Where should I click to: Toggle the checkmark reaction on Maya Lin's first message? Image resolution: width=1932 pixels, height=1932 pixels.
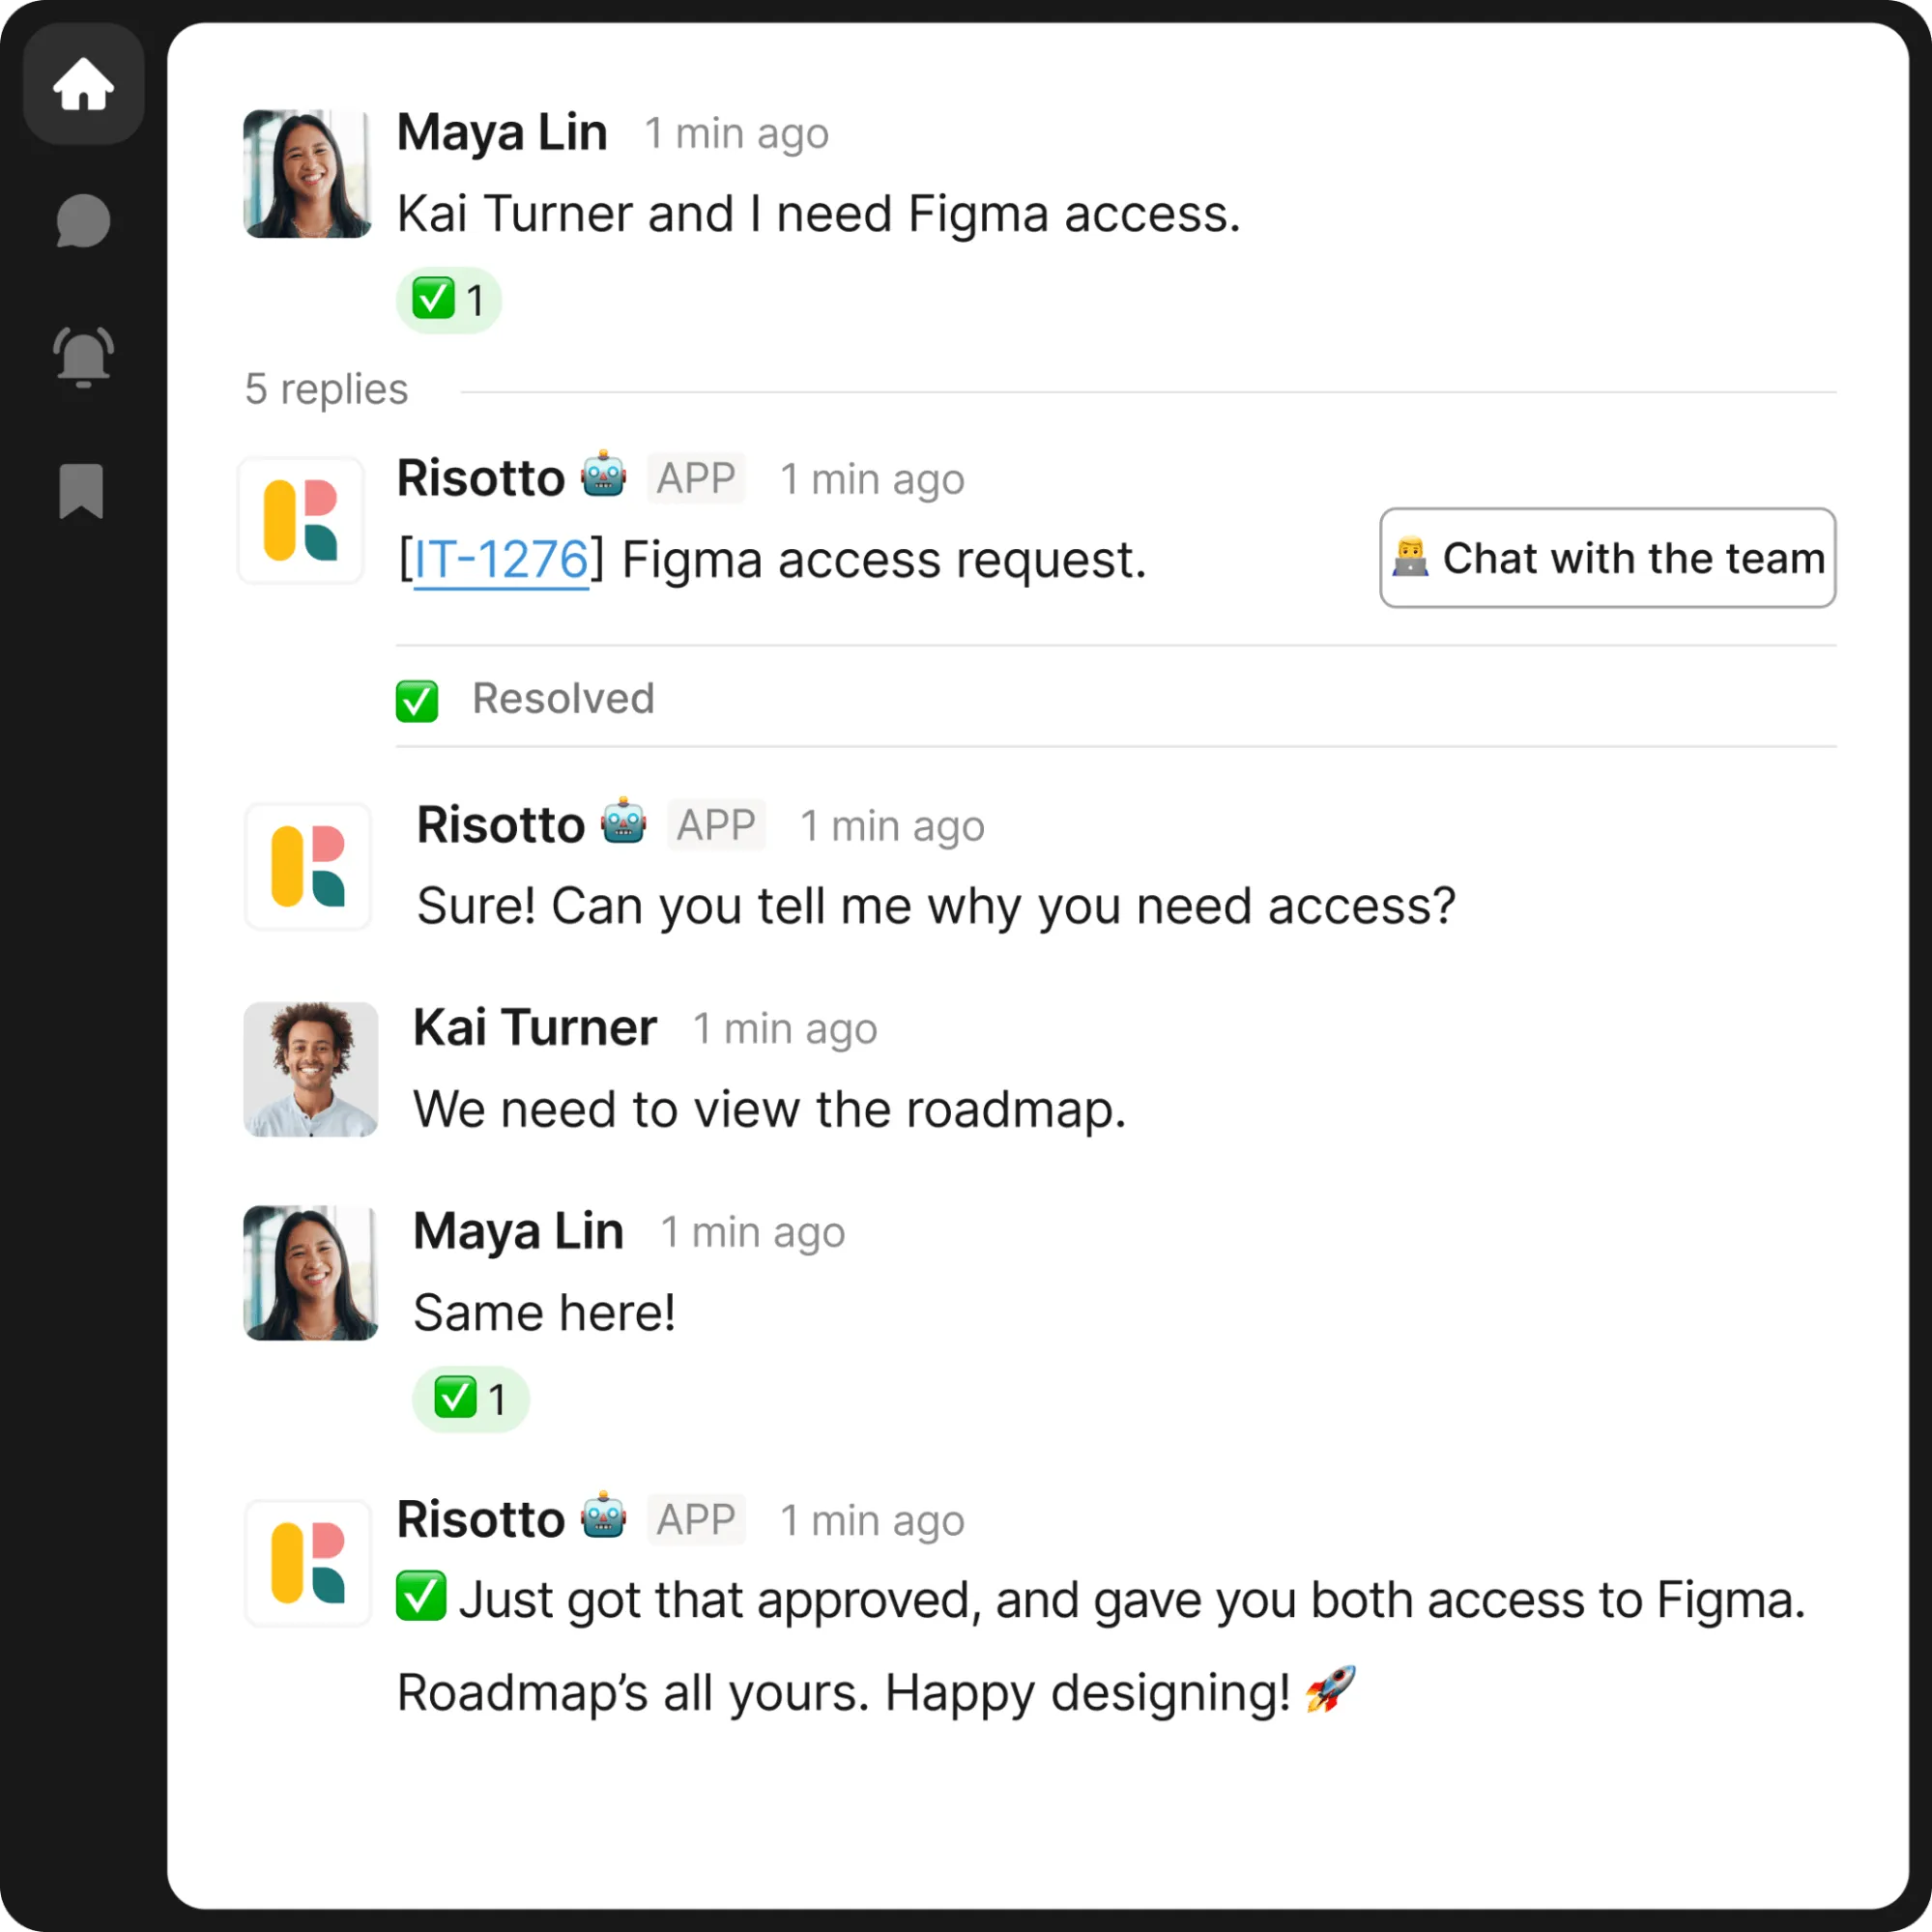tap(448, 298)
